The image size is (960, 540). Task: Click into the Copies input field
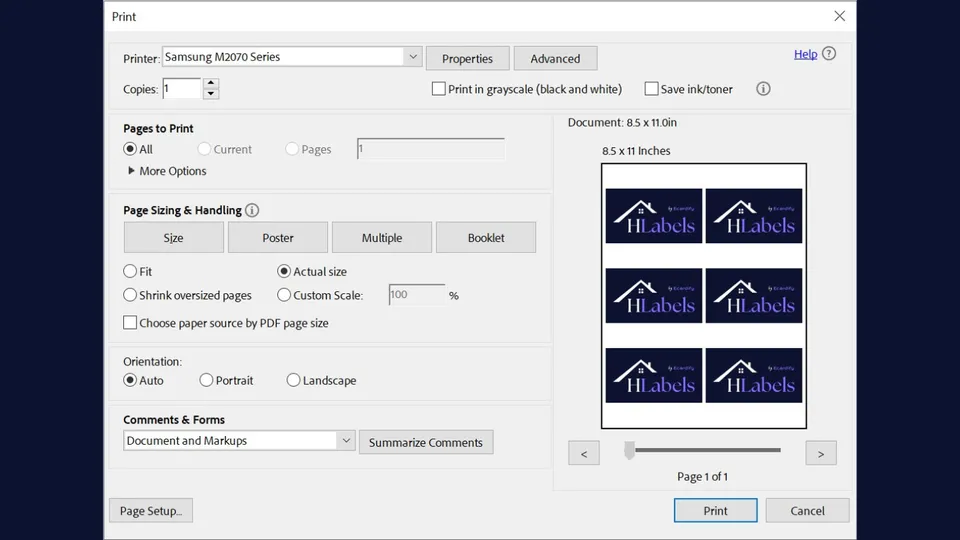pos(181,89)
